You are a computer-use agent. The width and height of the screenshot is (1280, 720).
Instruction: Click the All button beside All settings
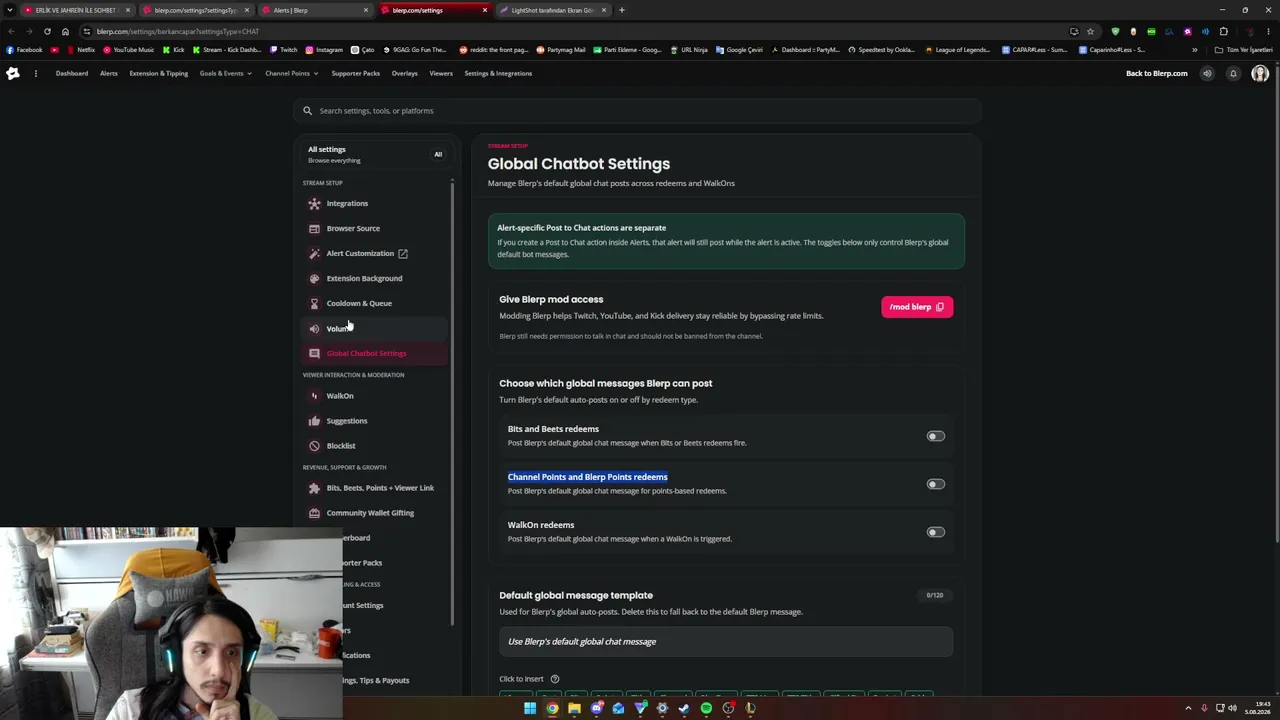[x=438, y=154]
